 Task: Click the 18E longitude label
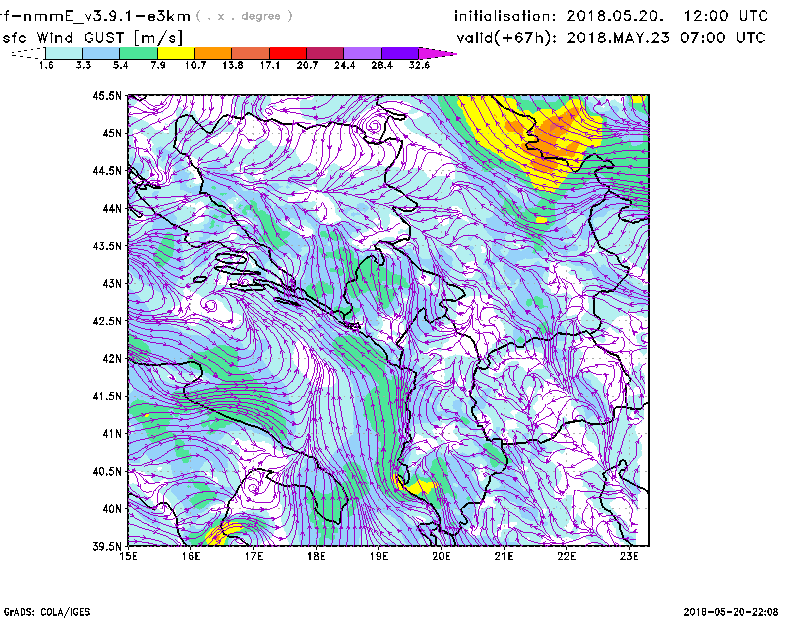(x=316, y=556)
